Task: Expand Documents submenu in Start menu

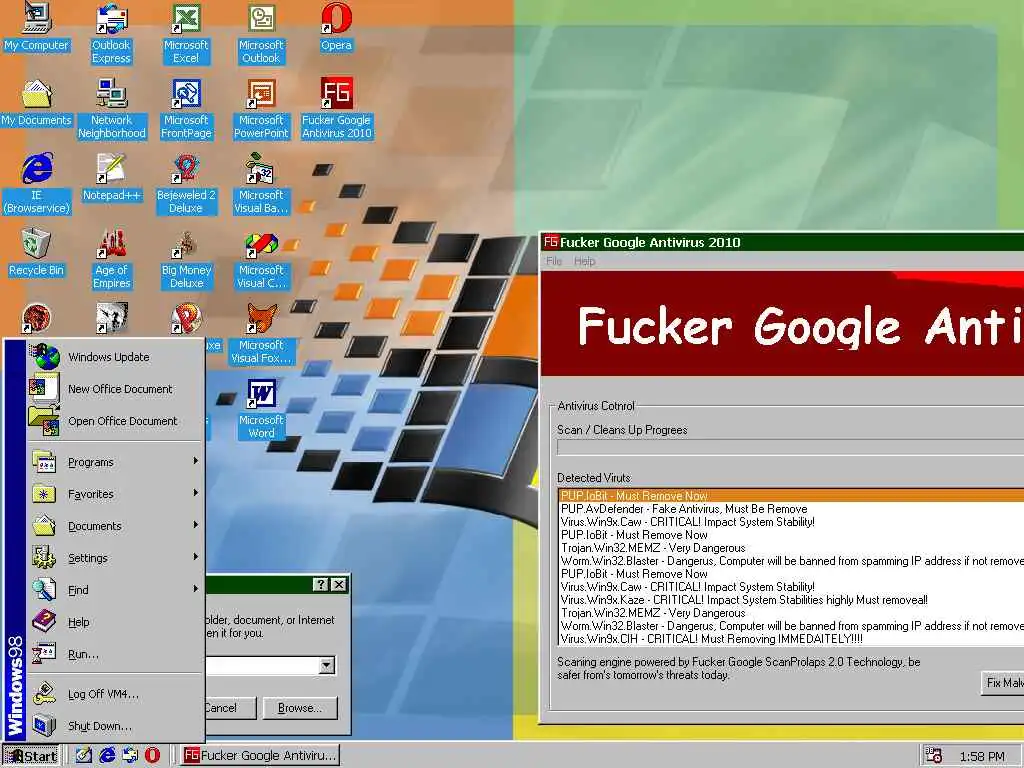Action: [x=116, y=526]
